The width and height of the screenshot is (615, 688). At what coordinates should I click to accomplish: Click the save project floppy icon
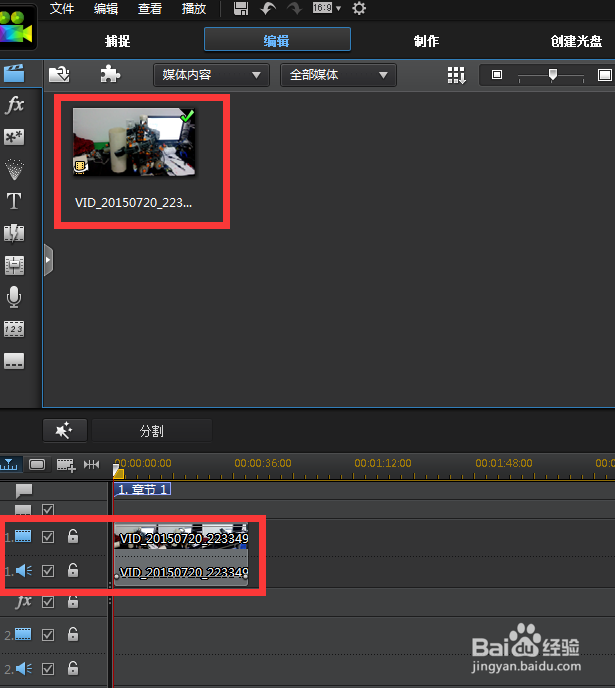pyautogui.click(x=241, y=8)
